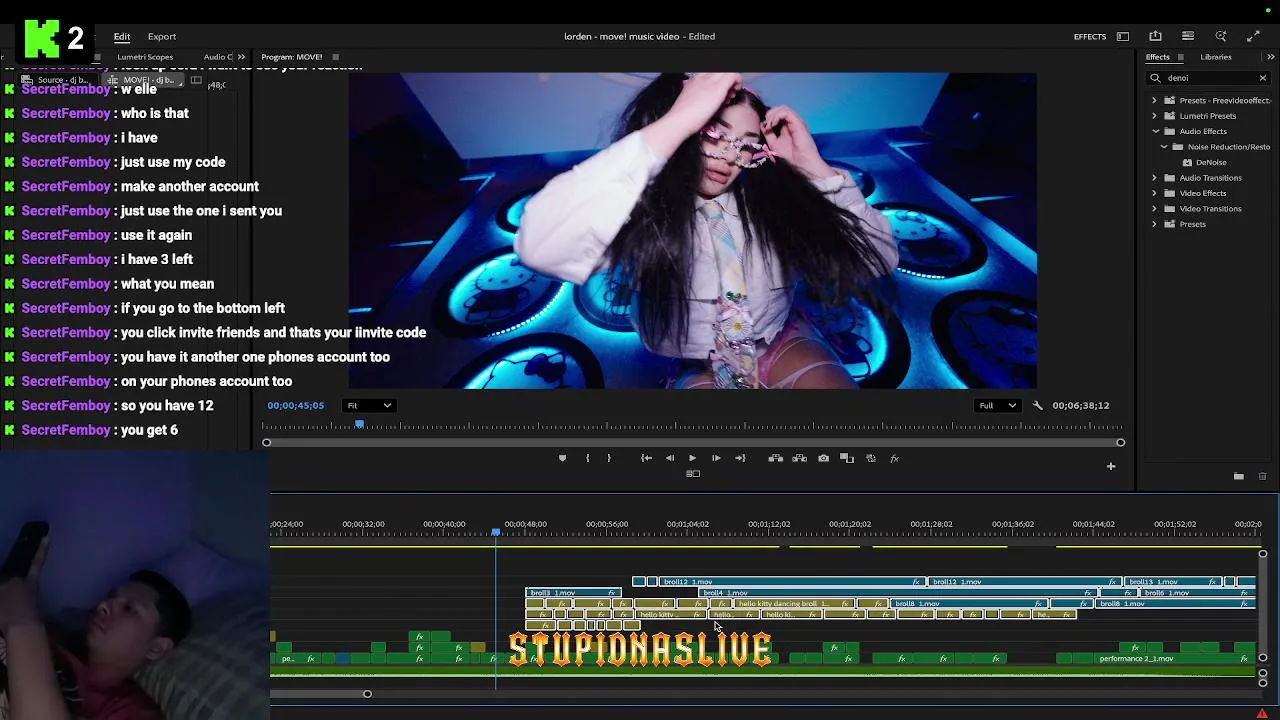This screenshot has height=720, width=1280.
Task: Click the timeline horizontal zoom scrollbar handle
Action: pos(367,694)
